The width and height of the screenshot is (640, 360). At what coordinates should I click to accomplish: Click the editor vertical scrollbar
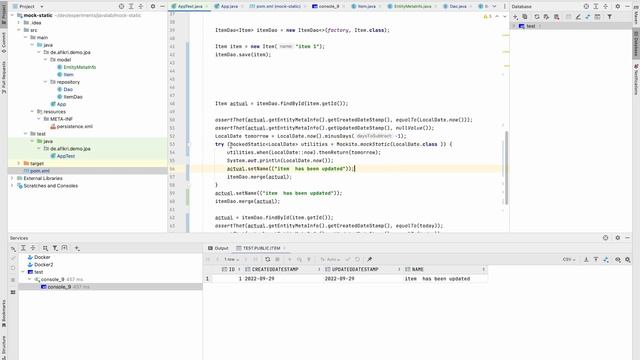pos(507,167)
